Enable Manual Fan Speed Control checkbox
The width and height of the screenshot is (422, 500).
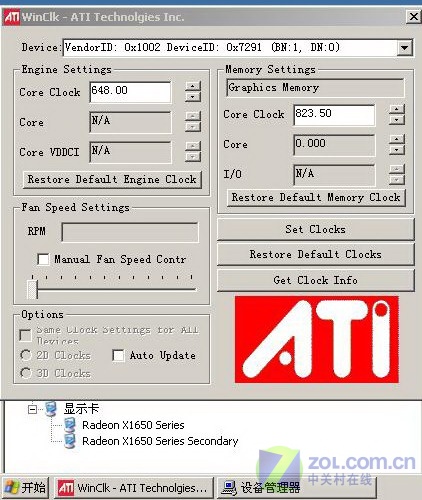43,259
